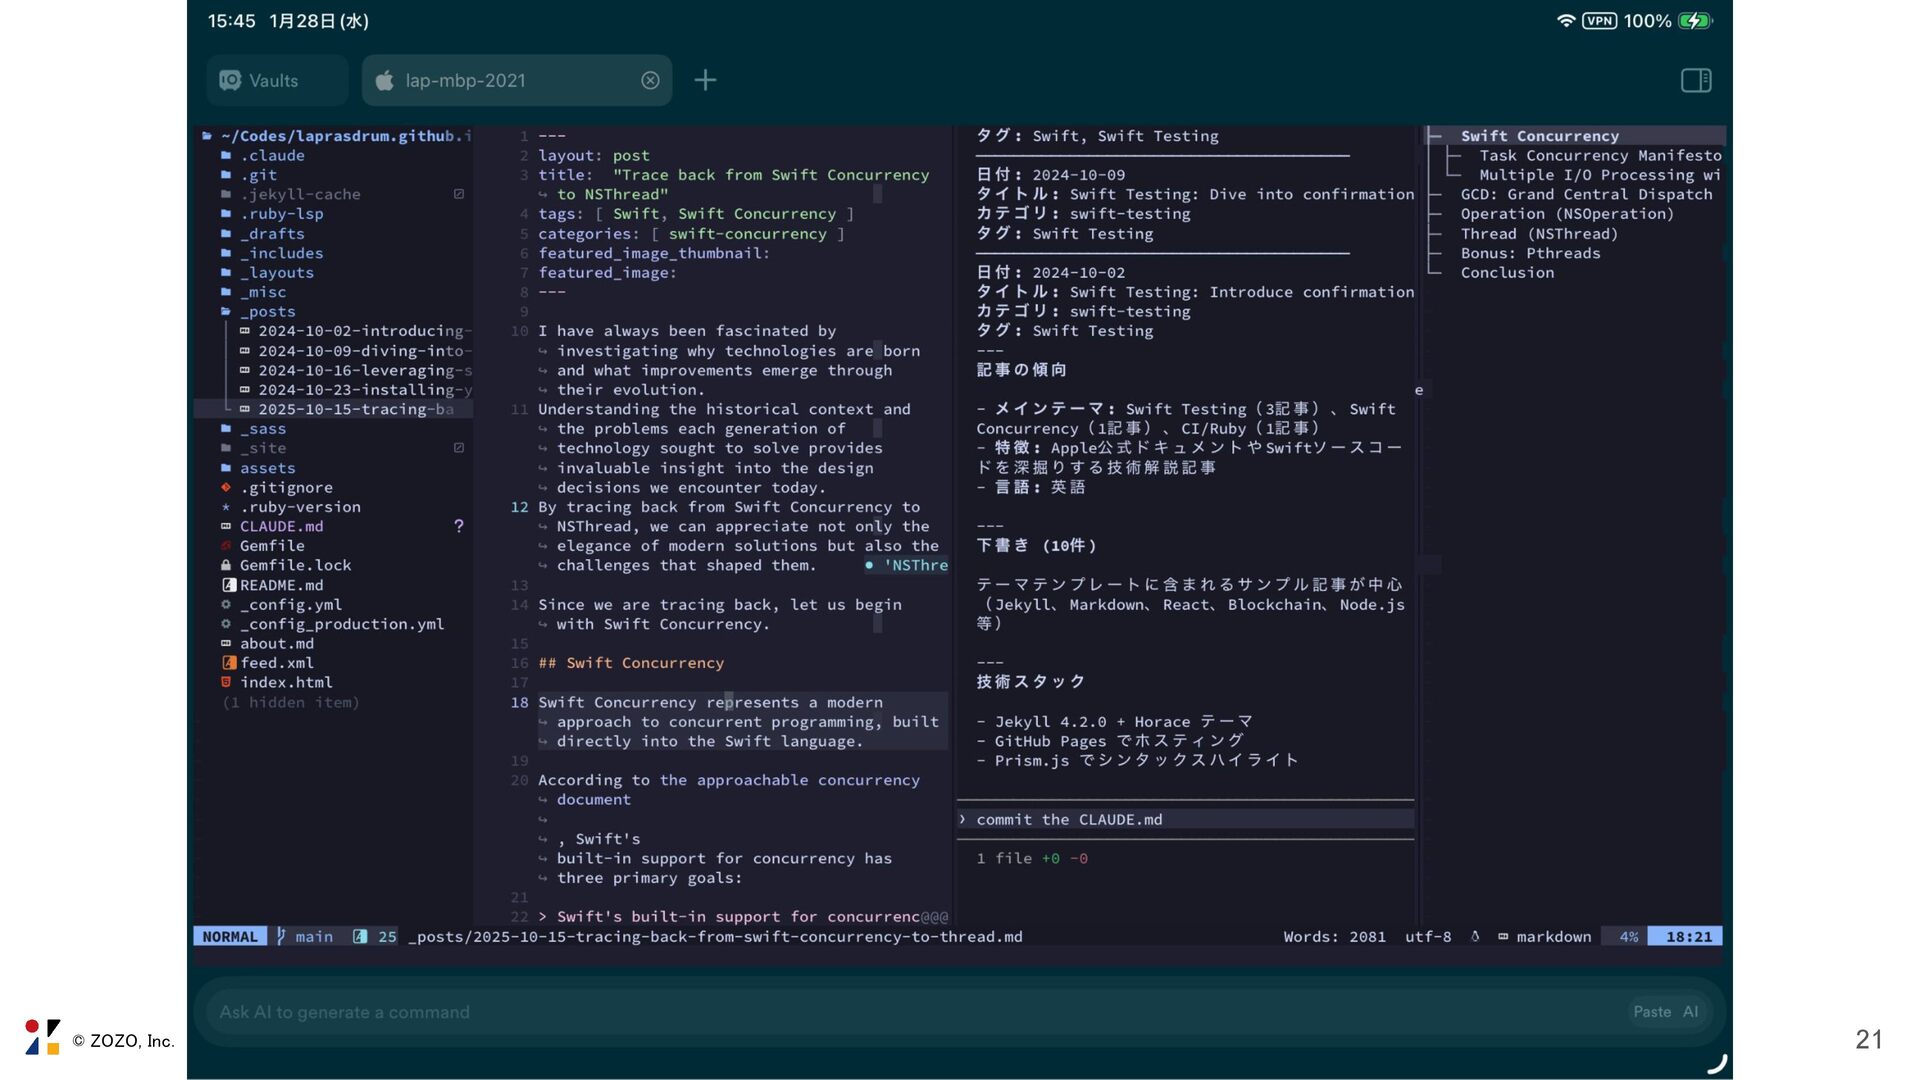Open a new tab with plus button
The height and width of the screenshot is (1080, 1920).
(x=705, y=80)
